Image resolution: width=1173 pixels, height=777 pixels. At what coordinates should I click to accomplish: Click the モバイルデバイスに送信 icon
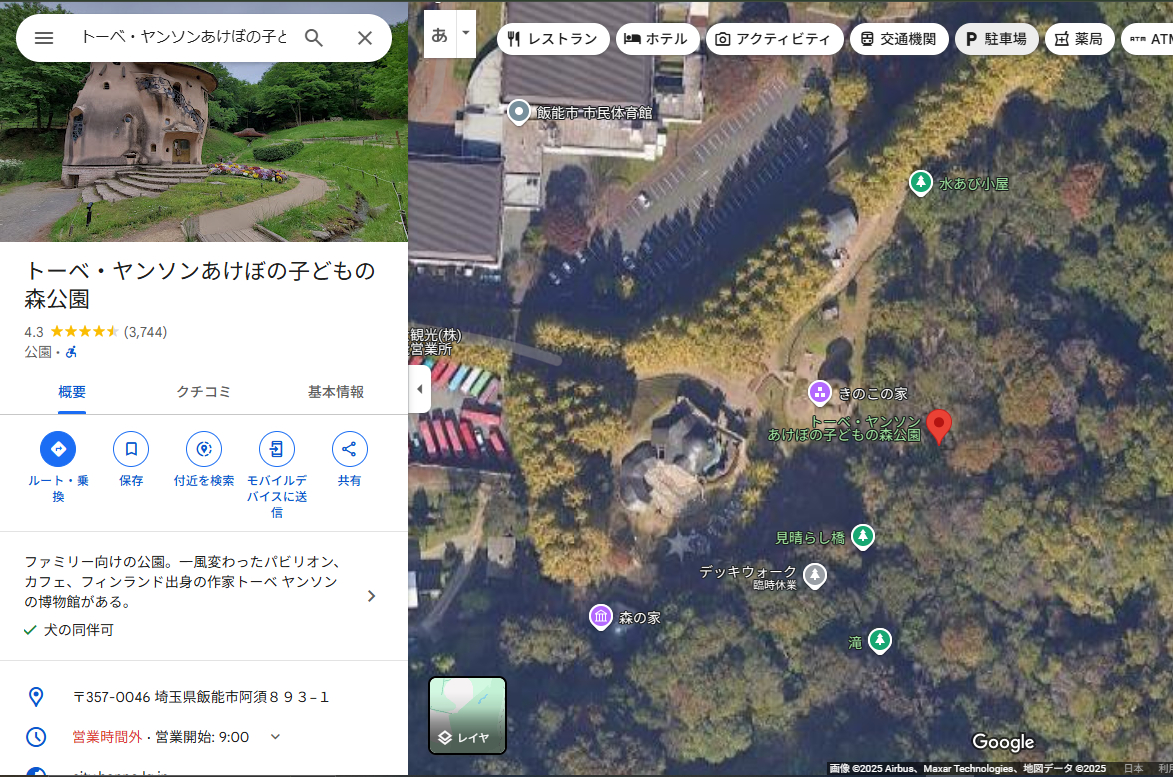[x=277, y=449]
